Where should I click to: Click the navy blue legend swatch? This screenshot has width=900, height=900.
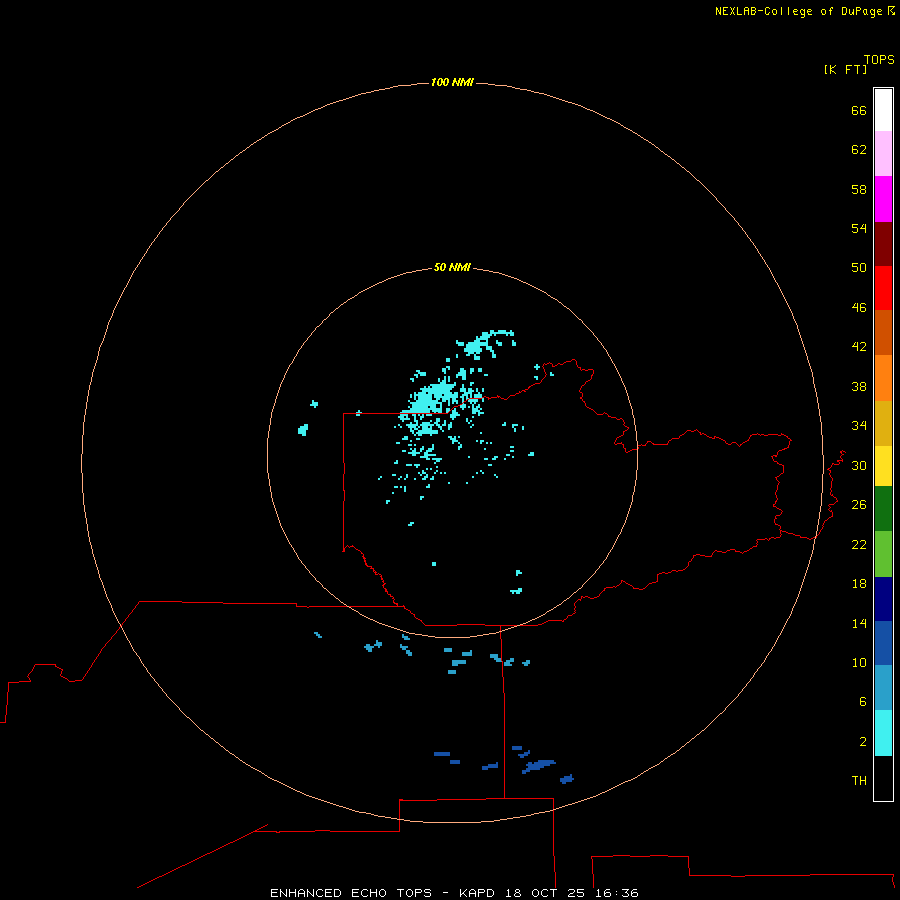(883, 599)
